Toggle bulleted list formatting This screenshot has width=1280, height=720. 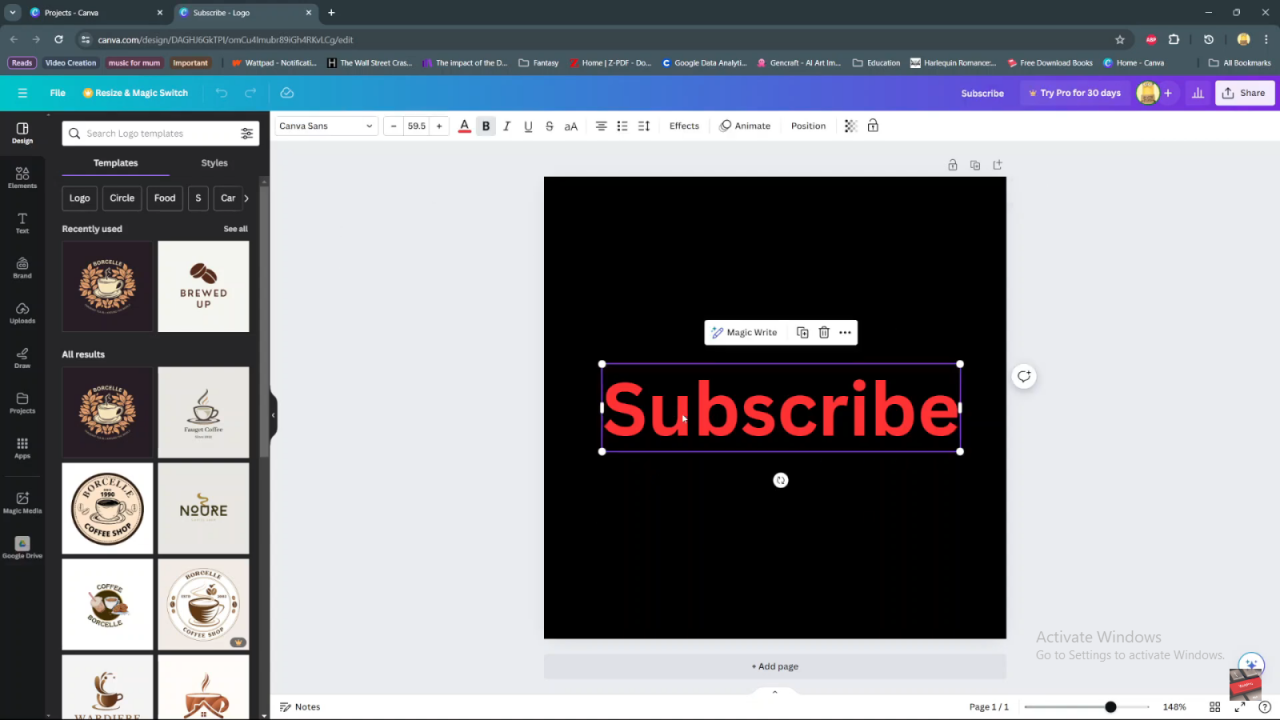pyautogui.click(x=622, y=126)
